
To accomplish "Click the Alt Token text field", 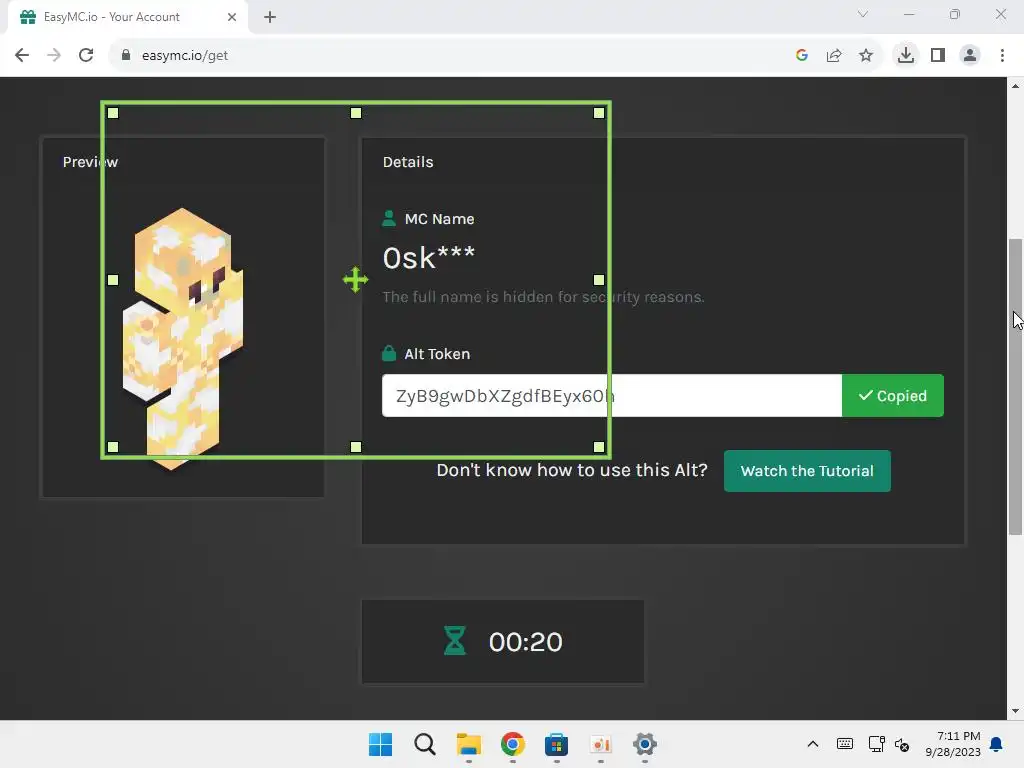I will point(612,396).
